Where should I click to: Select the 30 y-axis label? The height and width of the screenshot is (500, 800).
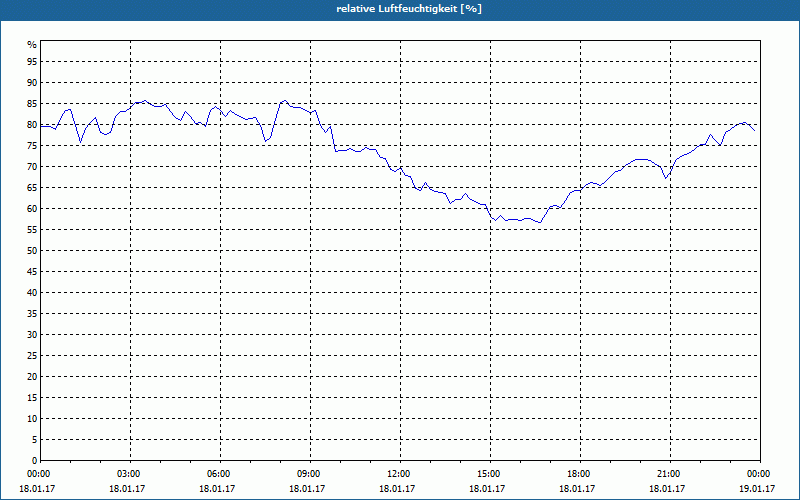32,335
